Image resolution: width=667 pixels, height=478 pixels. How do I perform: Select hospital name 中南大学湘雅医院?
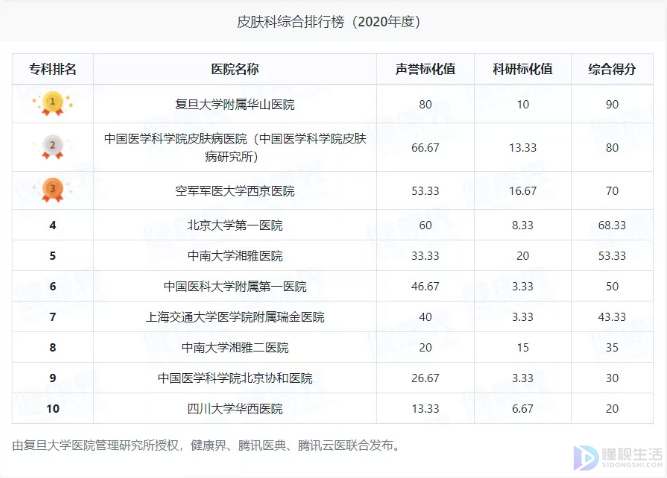pyautogui.click(x=235, y=256)
